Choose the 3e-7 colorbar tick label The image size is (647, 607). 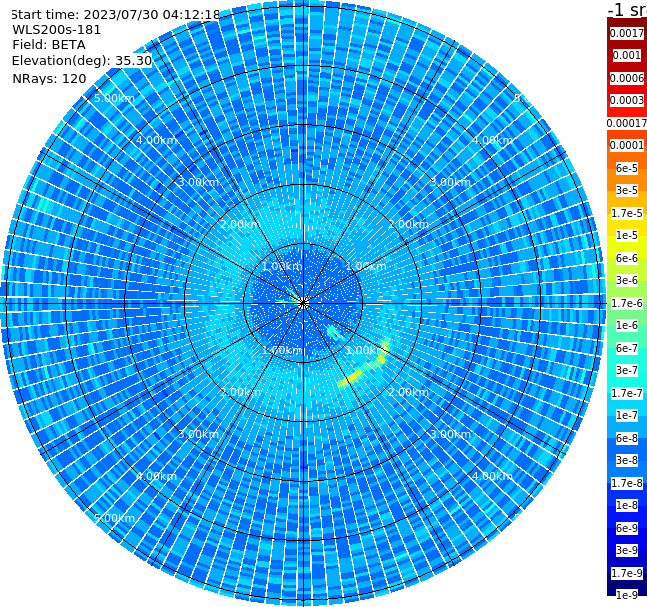pos(627,370)
